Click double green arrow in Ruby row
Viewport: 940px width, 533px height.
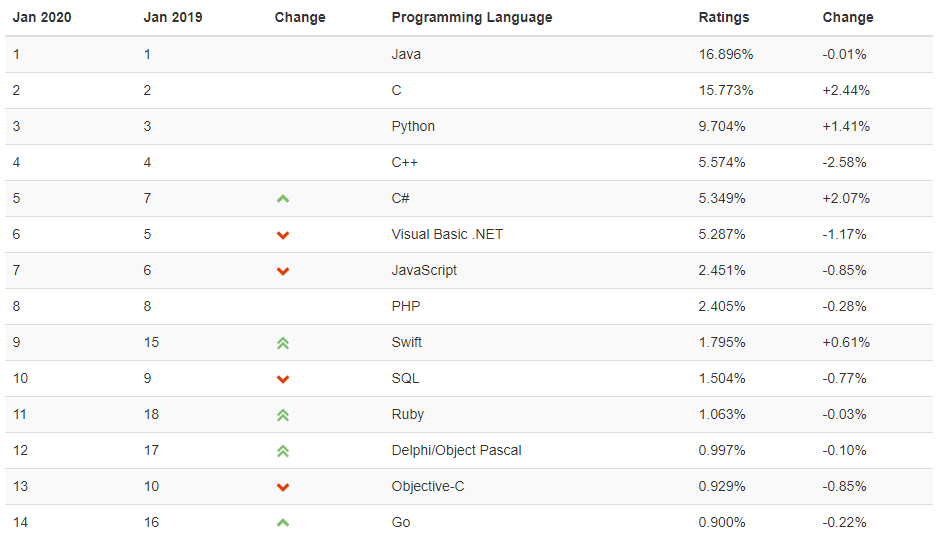(x=283, y=415)
